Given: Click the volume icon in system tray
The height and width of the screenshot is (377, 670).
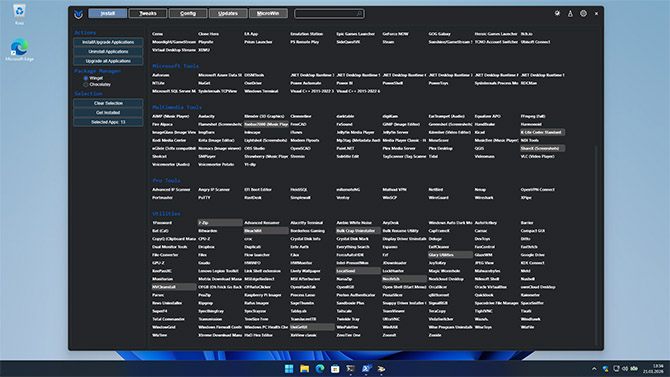Looking at the screenshot, I should 625,368.
